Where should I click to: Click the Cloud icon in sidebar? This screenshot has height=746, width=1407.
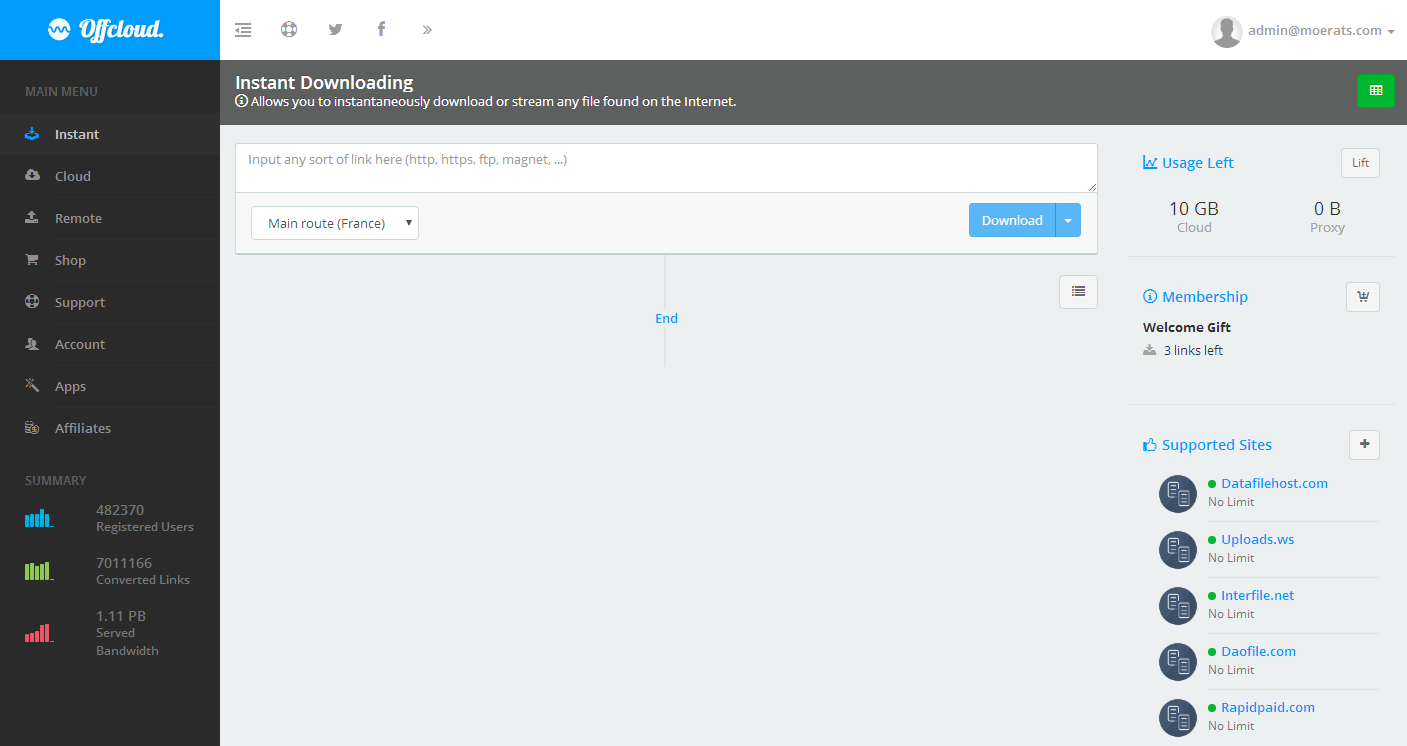coord(32,176)
